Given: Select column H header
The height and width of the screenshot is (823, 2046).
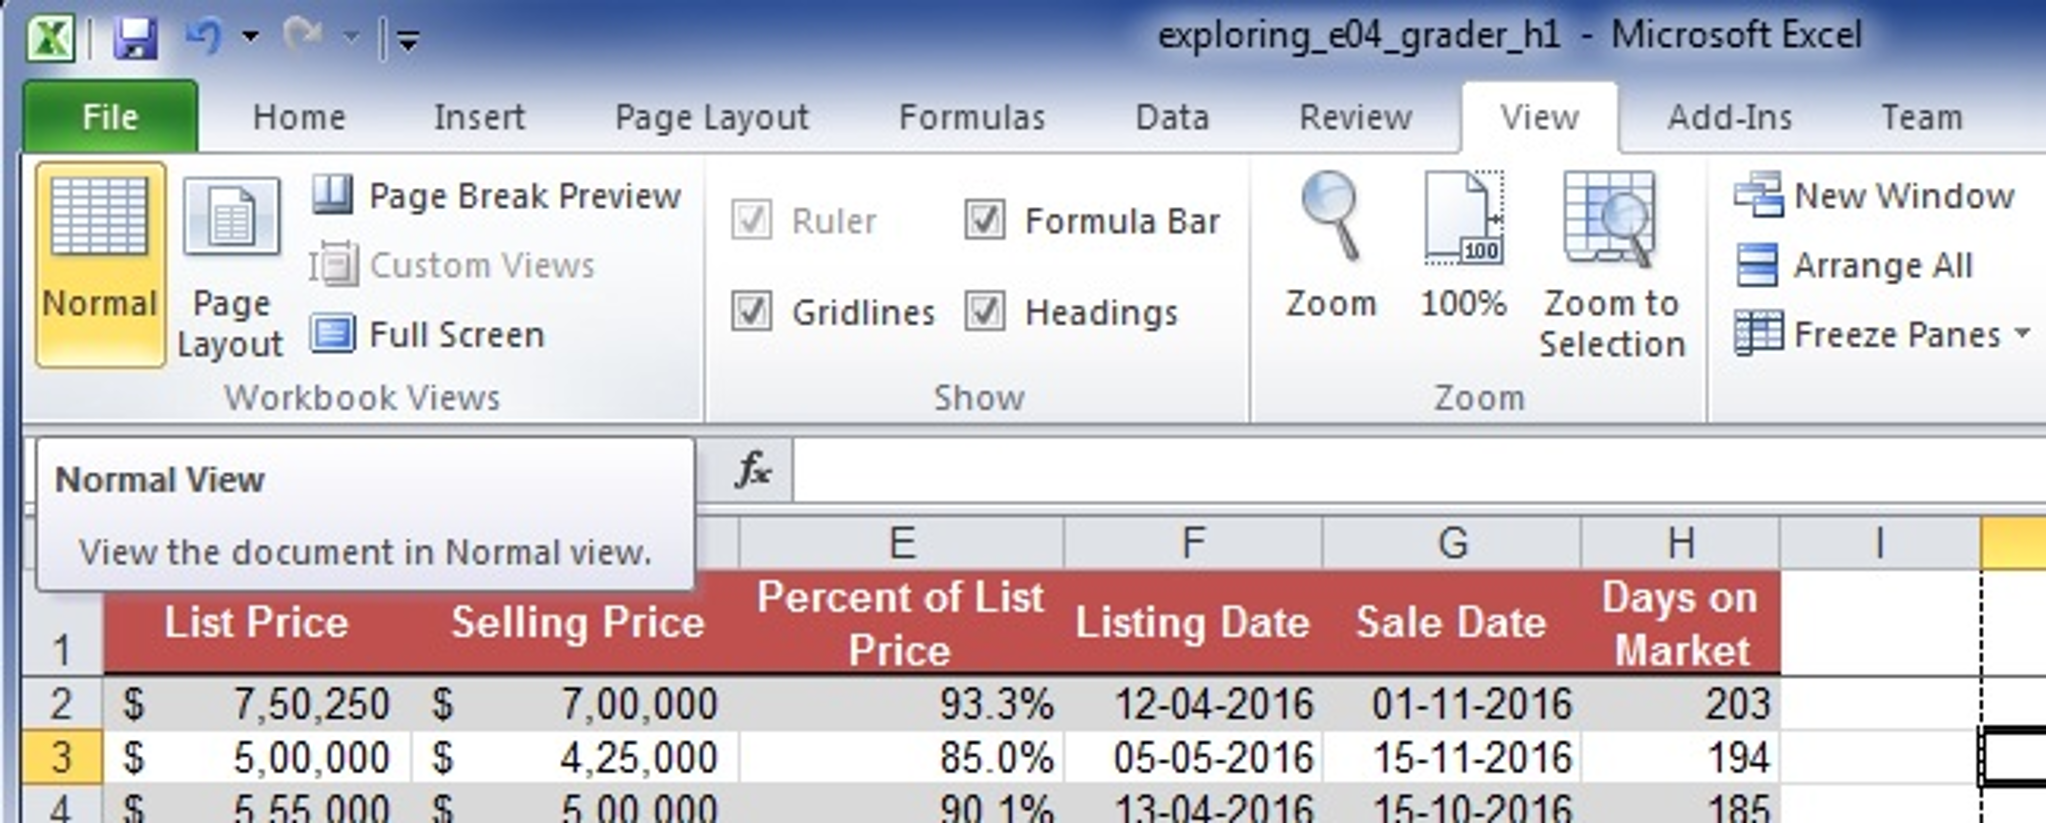Looking at the screenshot, I should [x=1680, y=543].
